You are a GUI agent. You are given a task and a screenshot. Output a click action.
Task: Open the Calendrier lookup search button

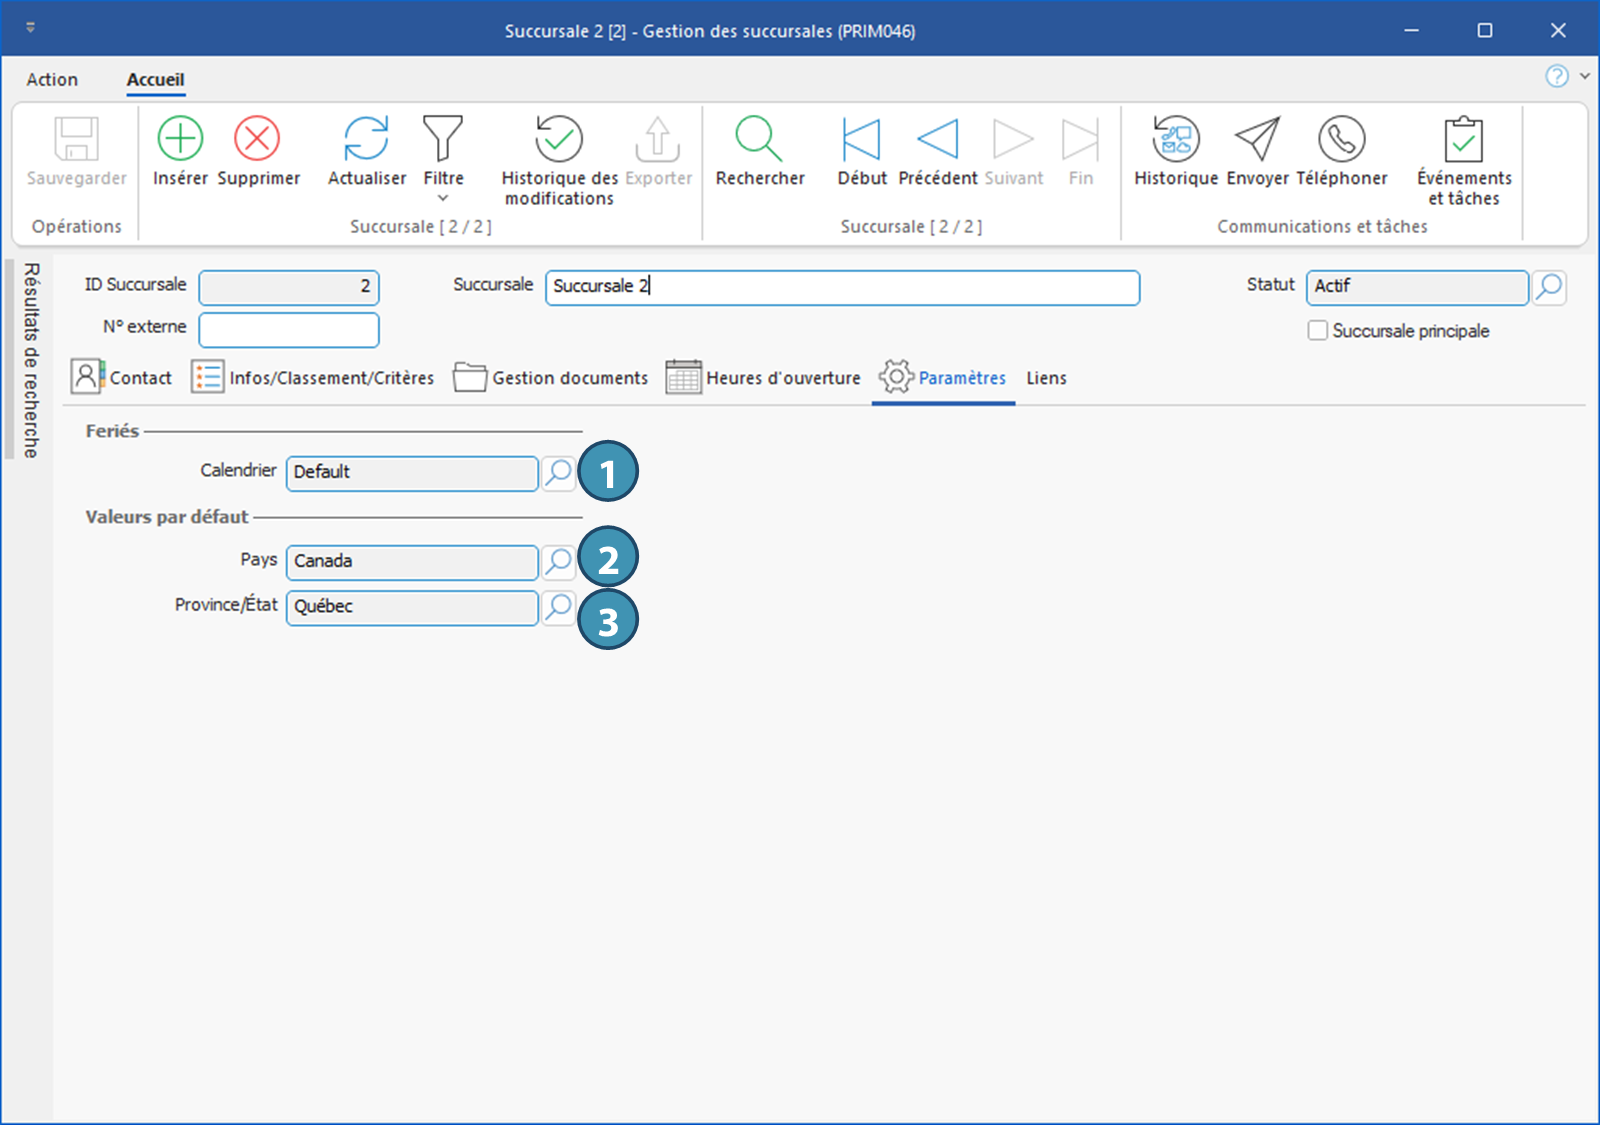click(x=558, y=472)
